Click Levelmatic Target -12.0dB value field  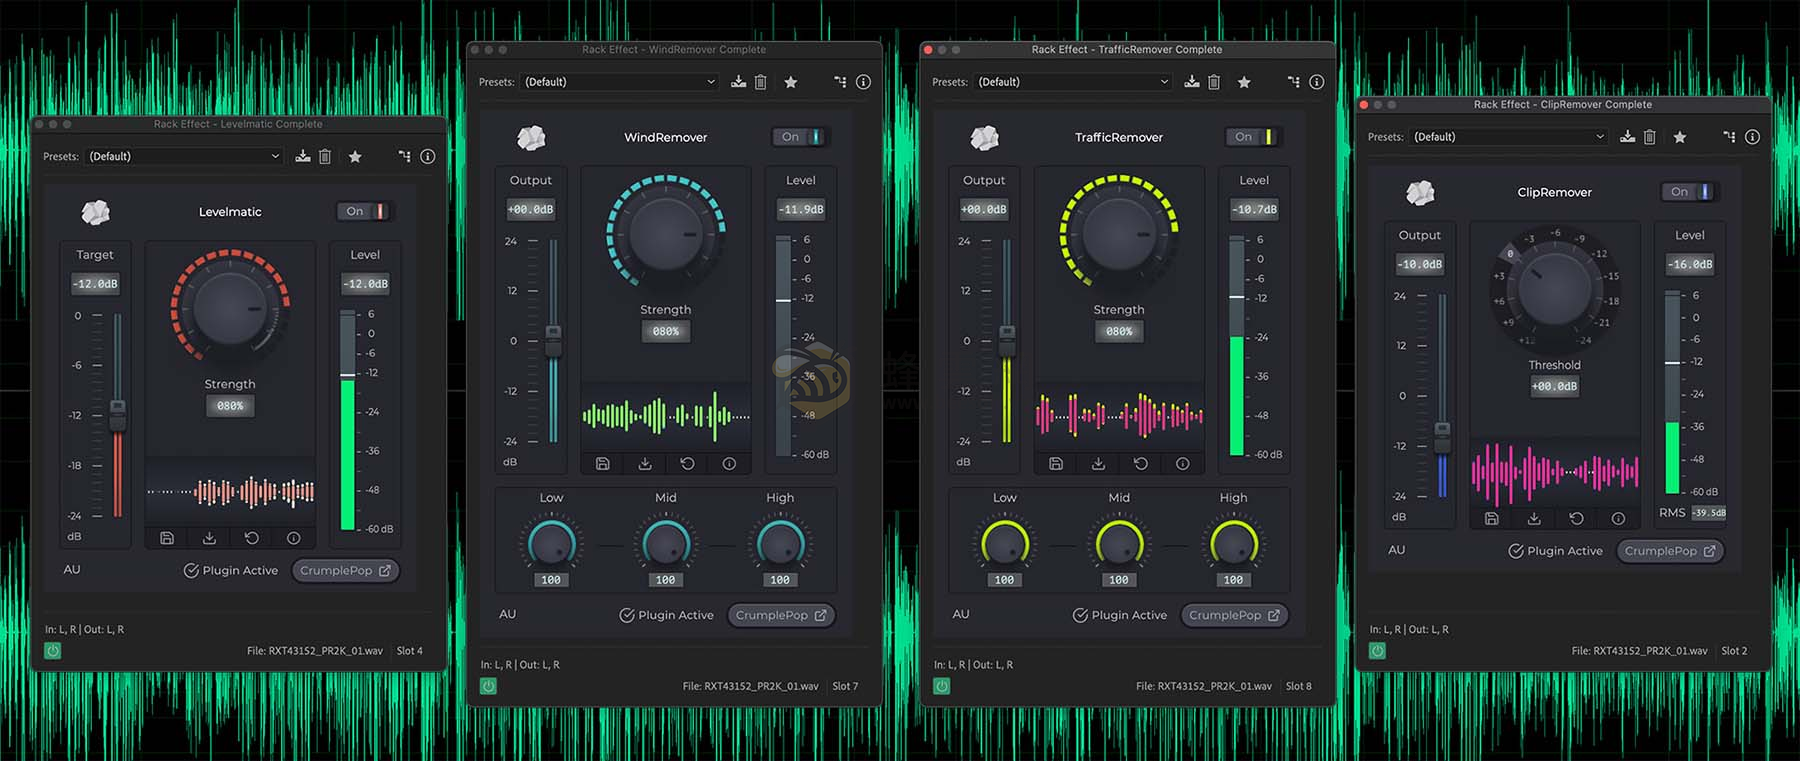[96, 284]
